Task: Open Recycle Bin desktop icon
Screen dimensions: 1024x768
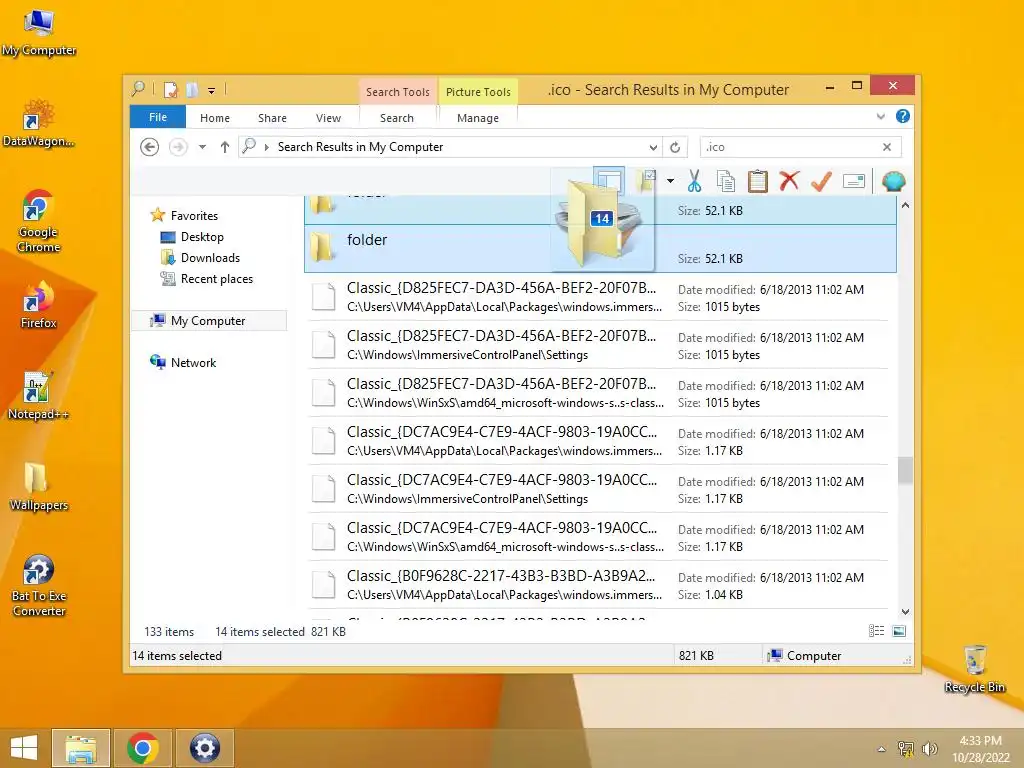Action: click(974, 668)
